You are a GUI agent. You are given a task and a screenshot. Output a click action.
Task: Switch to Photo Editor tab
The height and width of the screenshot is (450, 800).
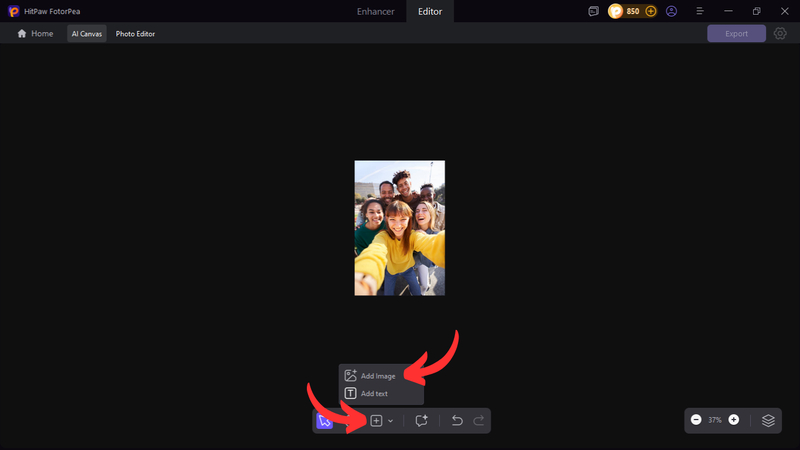tap(135, 34)
